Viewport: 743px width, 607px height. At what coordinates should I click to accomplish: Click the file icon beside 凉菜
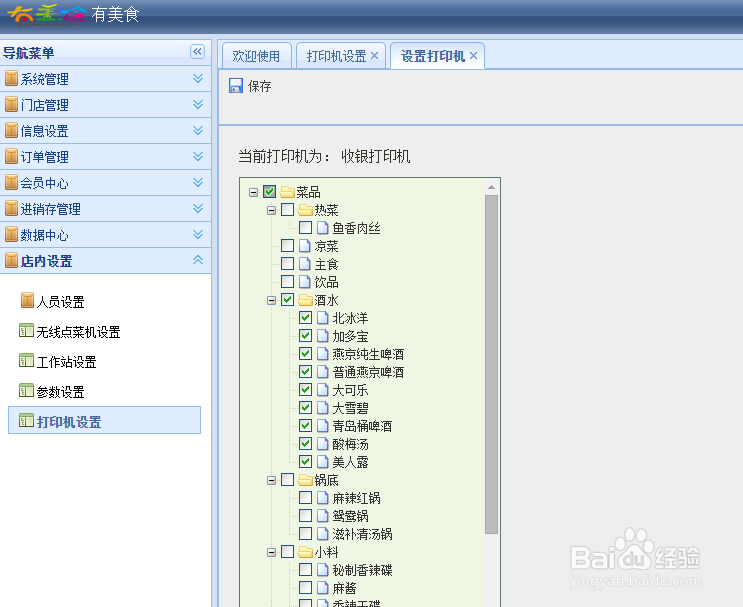coord(305,246)
